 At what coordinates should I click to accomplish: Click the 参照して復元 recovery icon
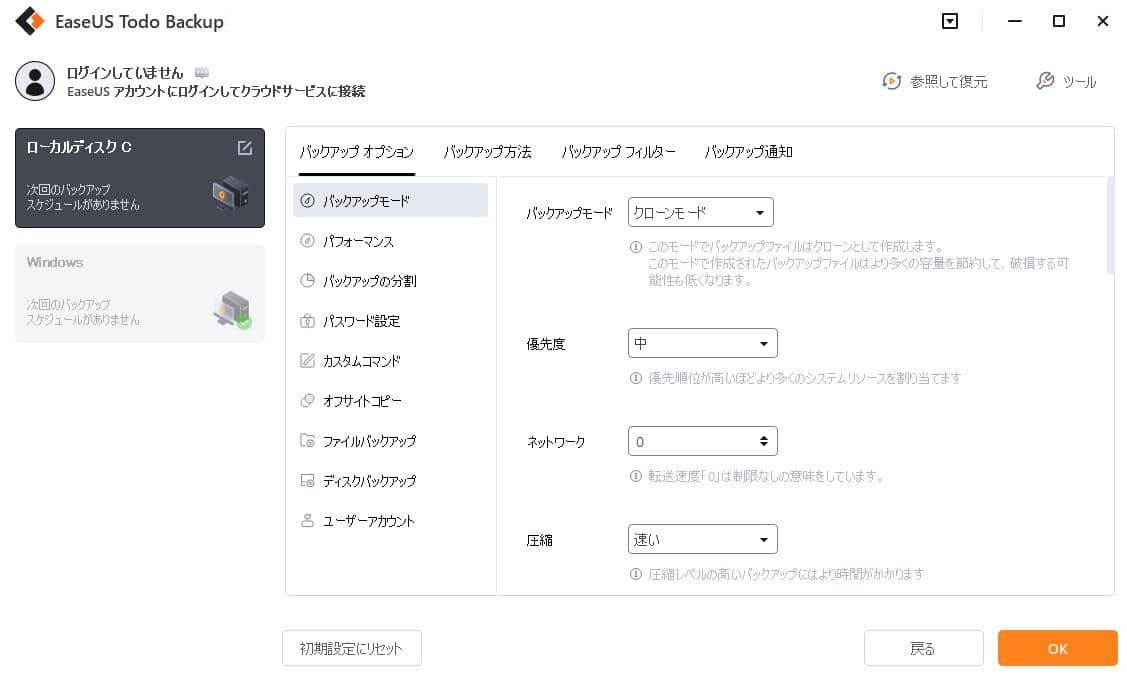(x=891, y=82)
